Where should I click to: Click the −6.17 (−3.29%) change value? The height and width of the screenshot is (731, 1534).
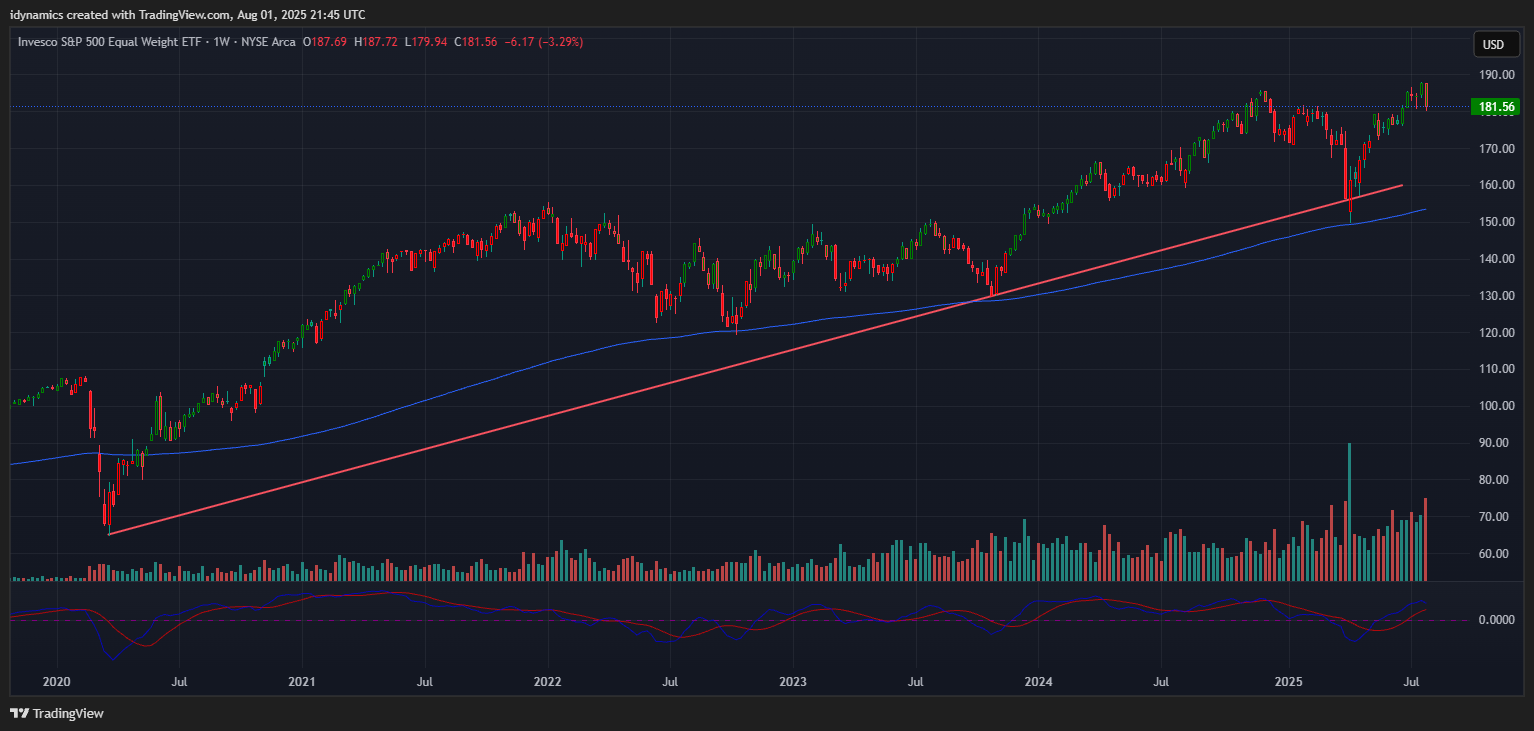pyautogui.click(x=544, y=43)
